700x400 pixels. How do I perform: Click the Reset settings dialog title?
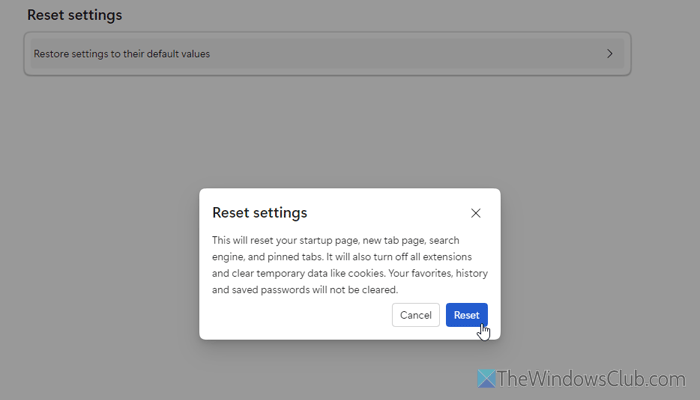(259, 212)
